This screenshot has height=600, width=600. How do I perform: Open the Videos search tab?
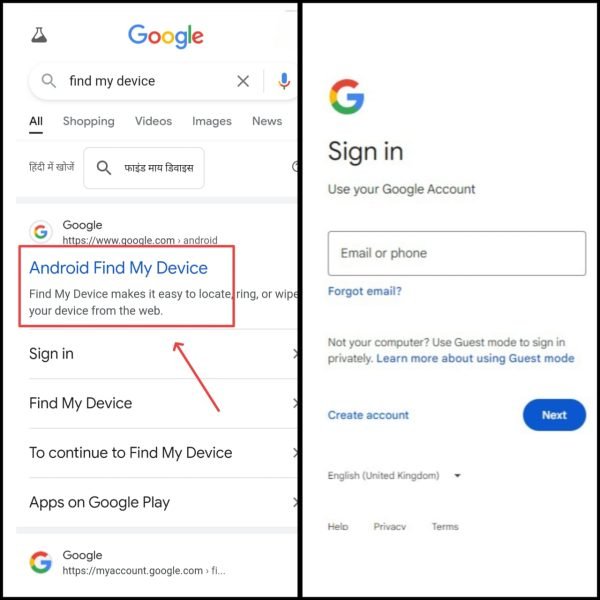click(x=153, y=121)
